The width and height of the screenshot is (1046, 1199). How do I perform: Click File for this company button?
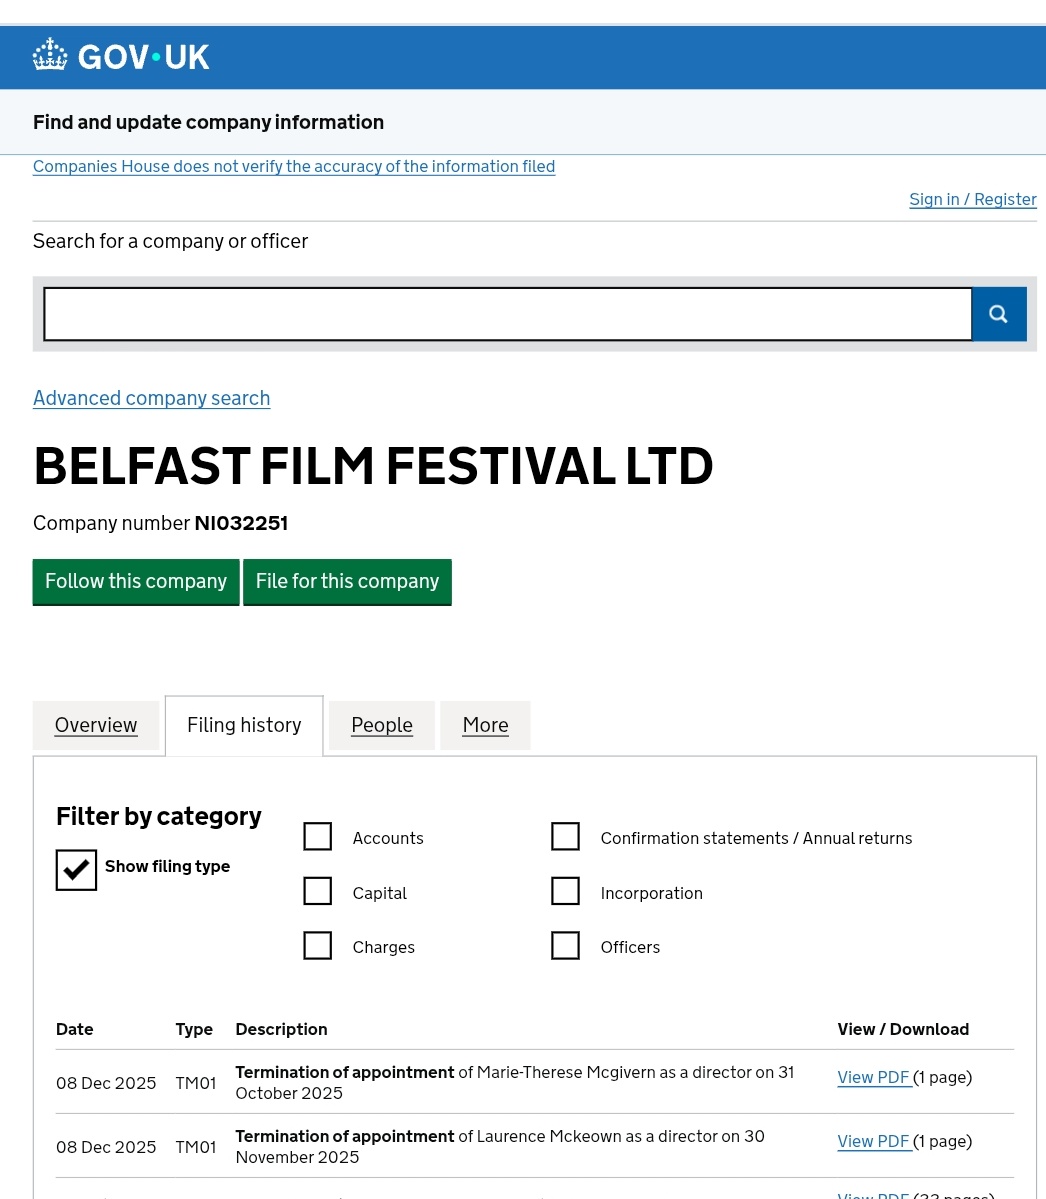tap(347, 582)
